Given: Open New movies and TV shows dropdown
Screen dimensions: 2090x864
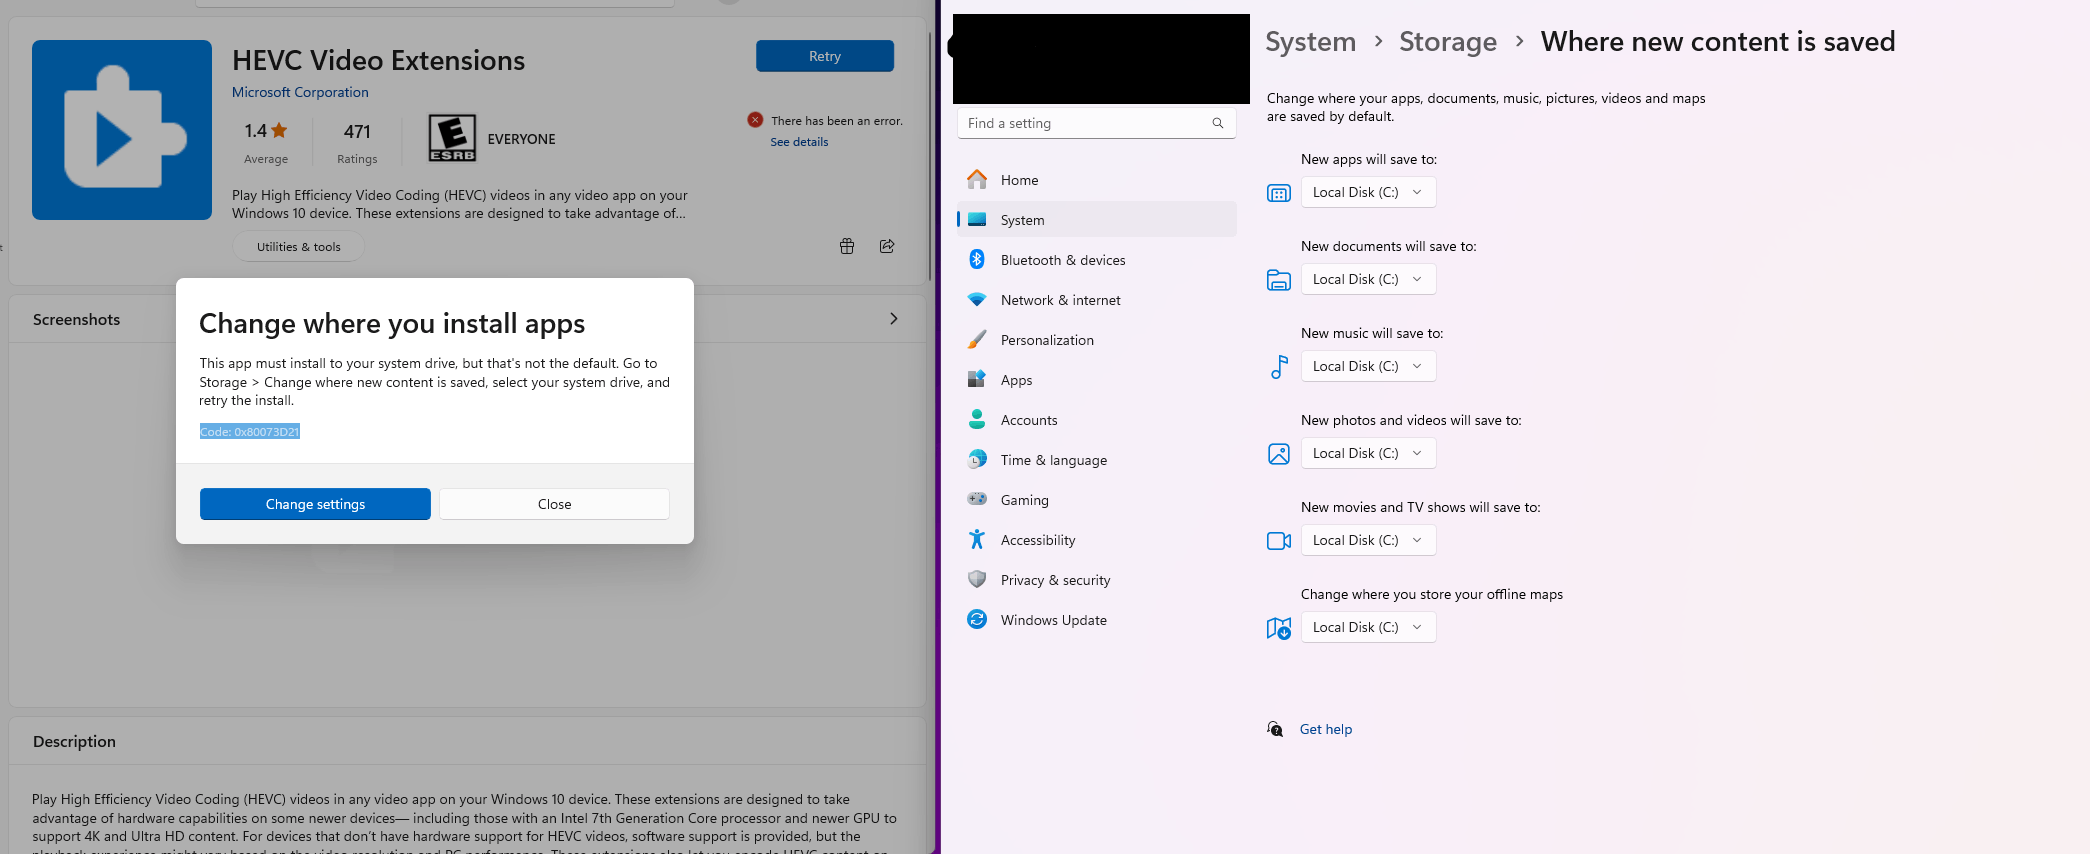Looking at the screenshot, I should 1368,540.
